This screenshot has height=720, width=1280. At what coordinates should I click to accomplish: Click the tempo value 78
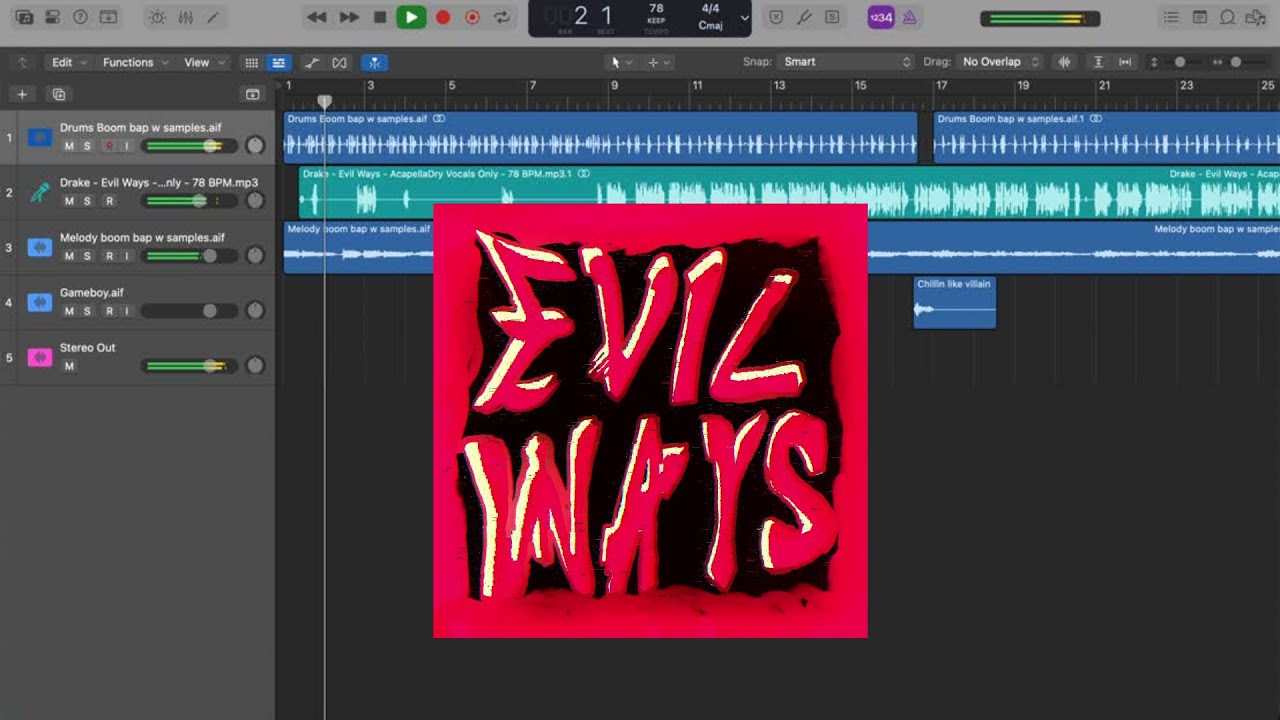(656, 8)
